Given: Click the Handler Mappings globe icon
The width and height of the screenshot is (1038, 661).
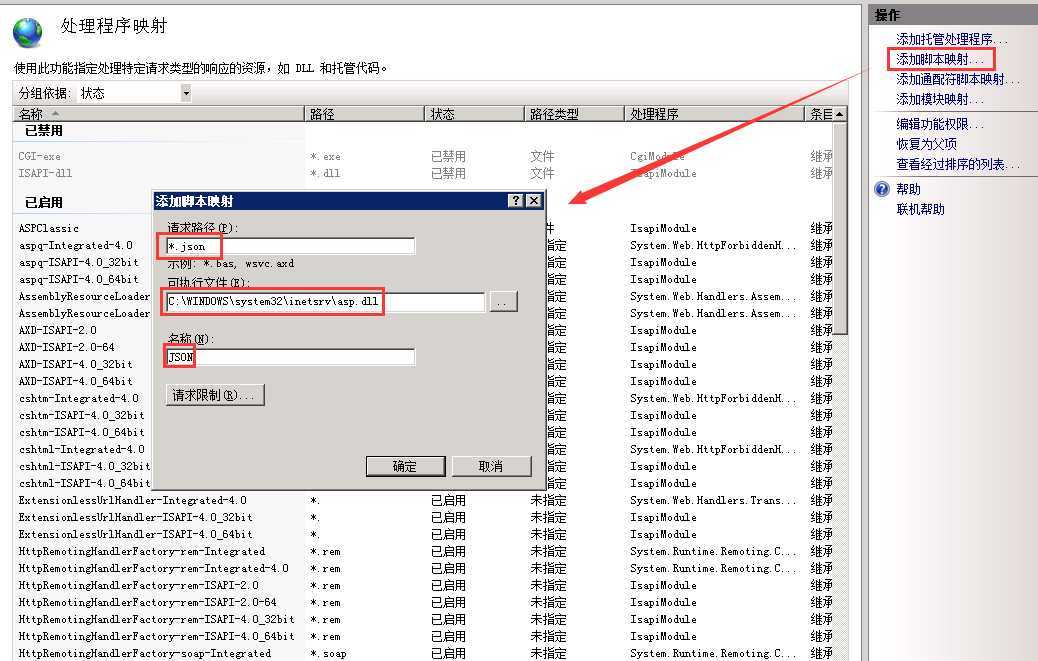Looking at the screenshot, I should (27, 32).
